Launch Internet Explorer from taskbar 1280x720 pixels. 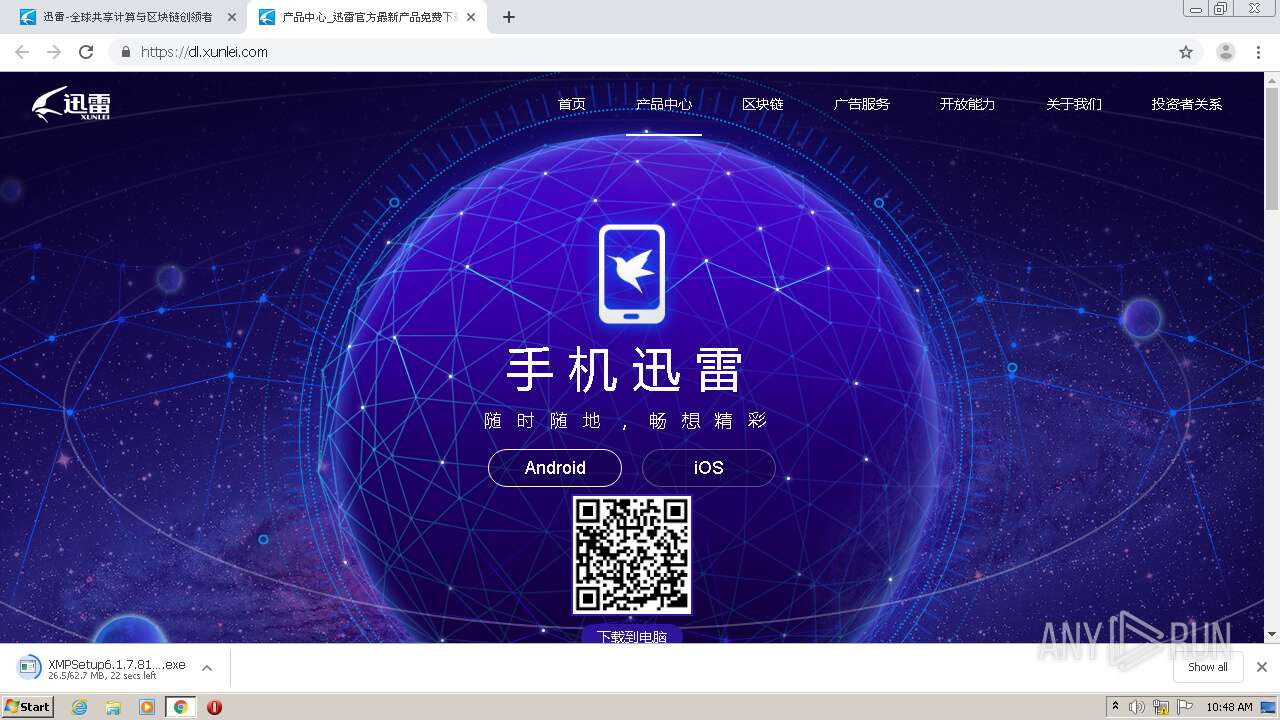point(79,707)
